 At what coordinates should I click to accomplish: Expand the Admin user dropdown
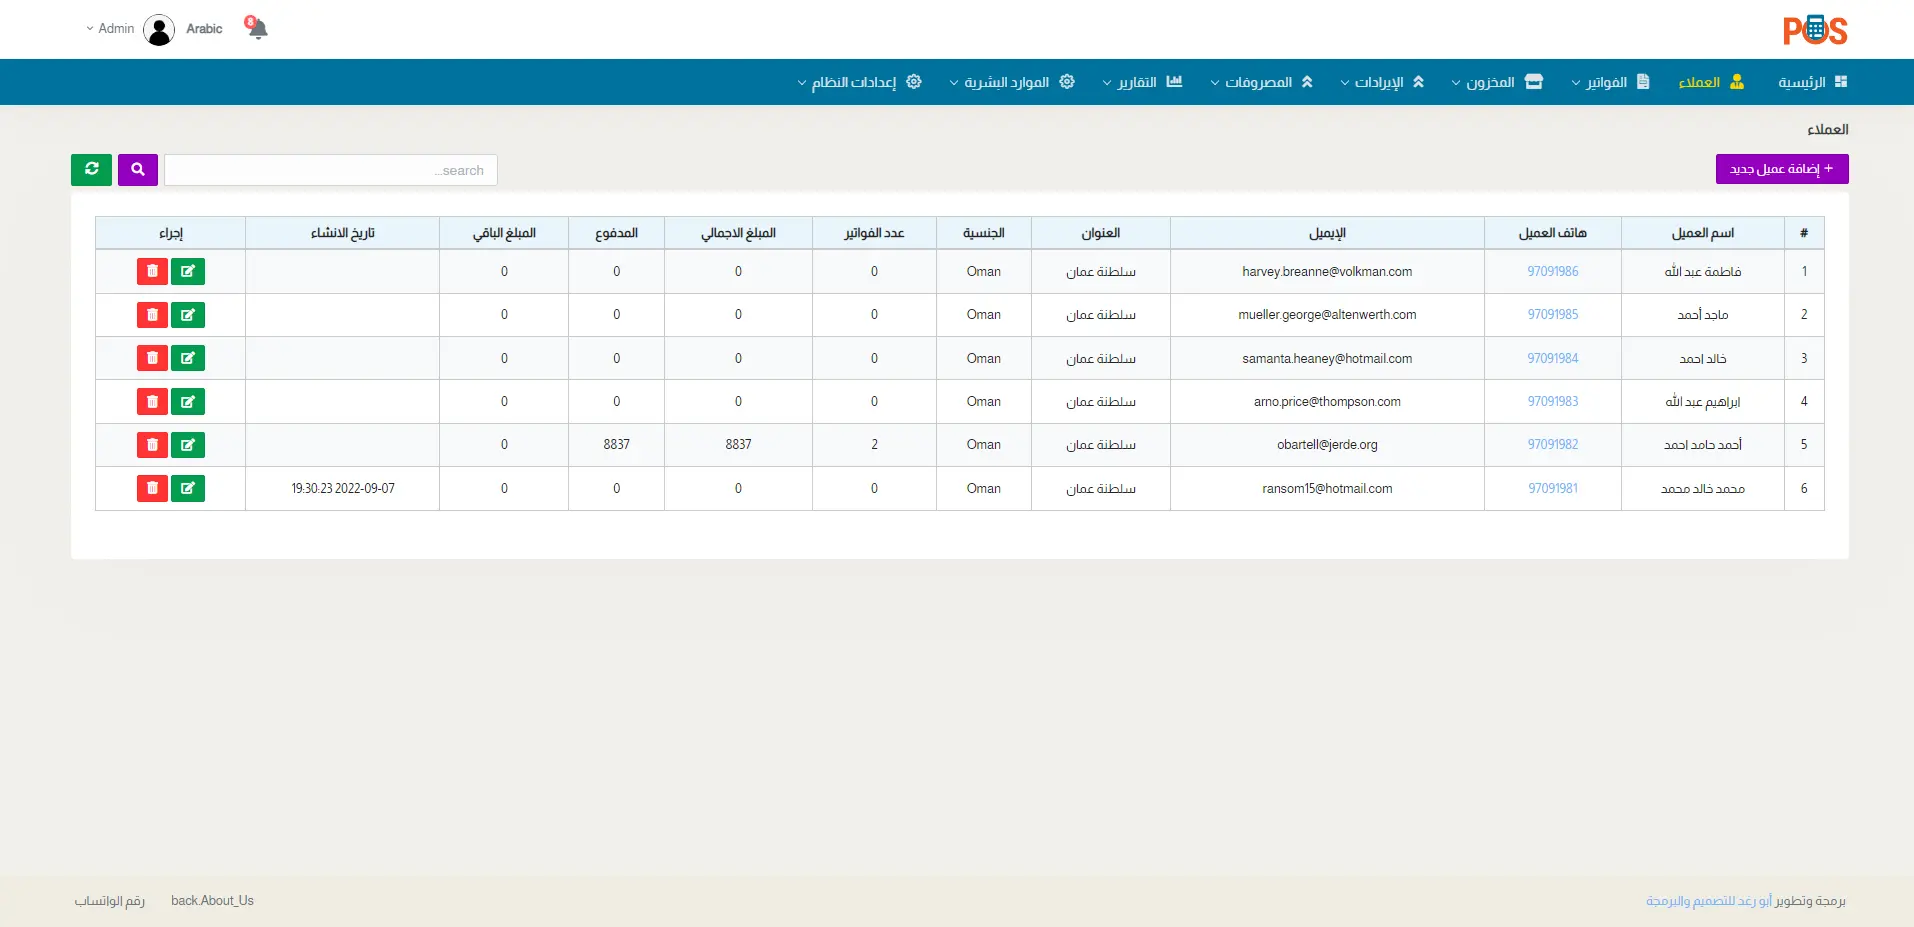click(x=110, y=29)
